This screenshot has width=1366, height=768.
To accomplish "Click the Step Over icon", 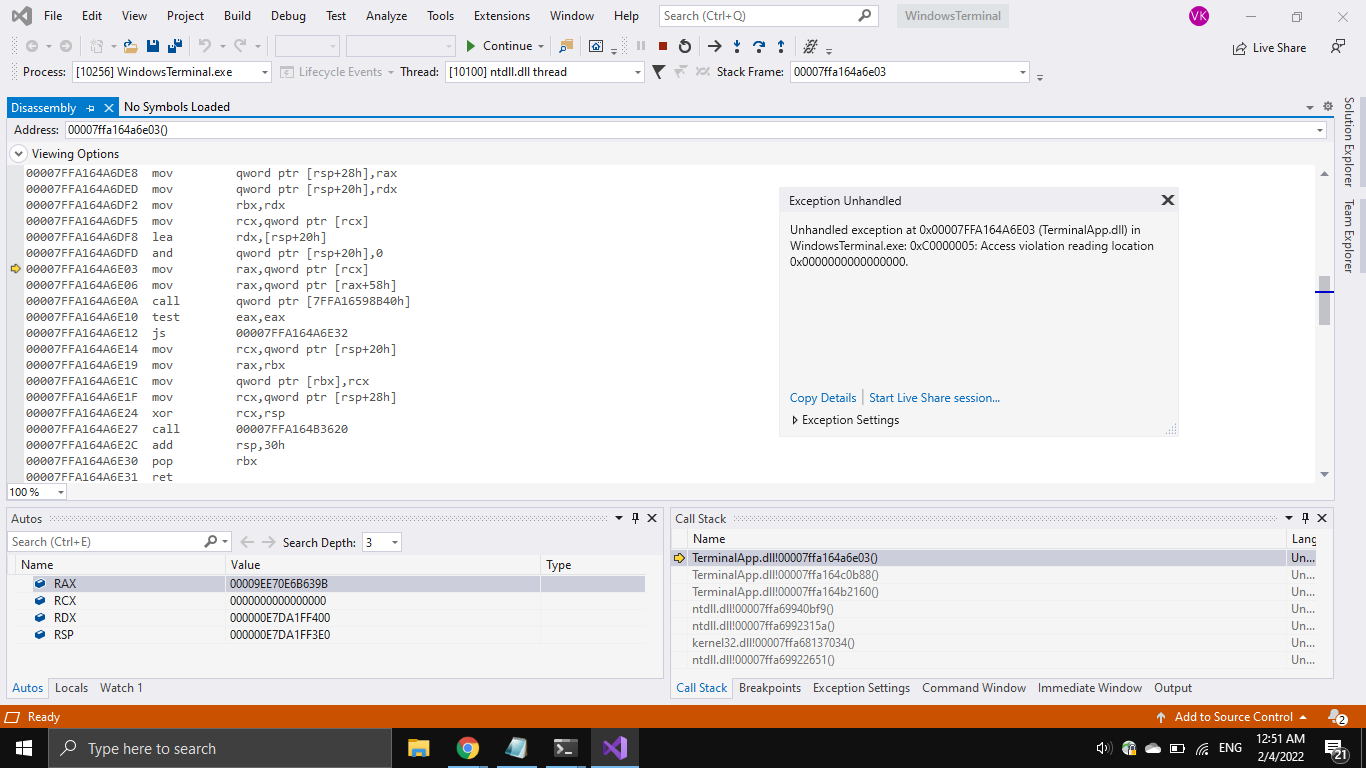I will click(759, 46).
